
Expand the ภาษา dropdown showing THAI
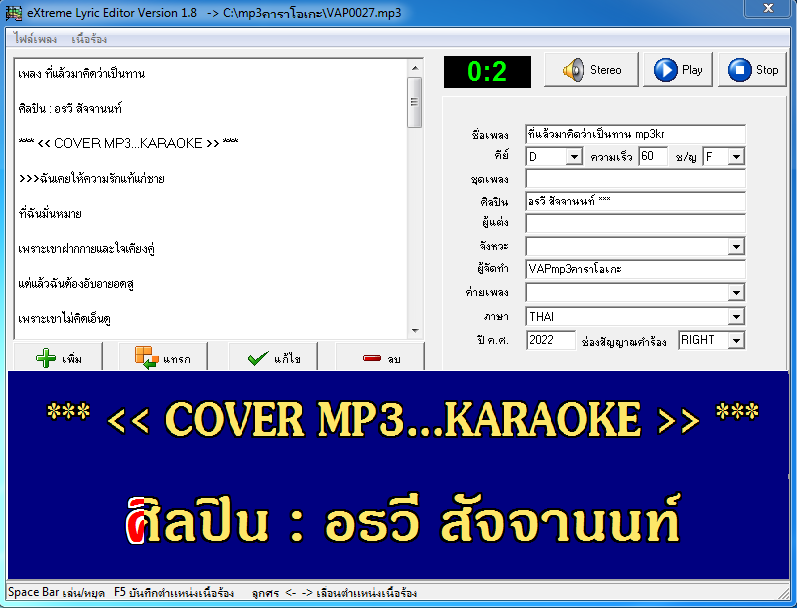coord(736,316)
